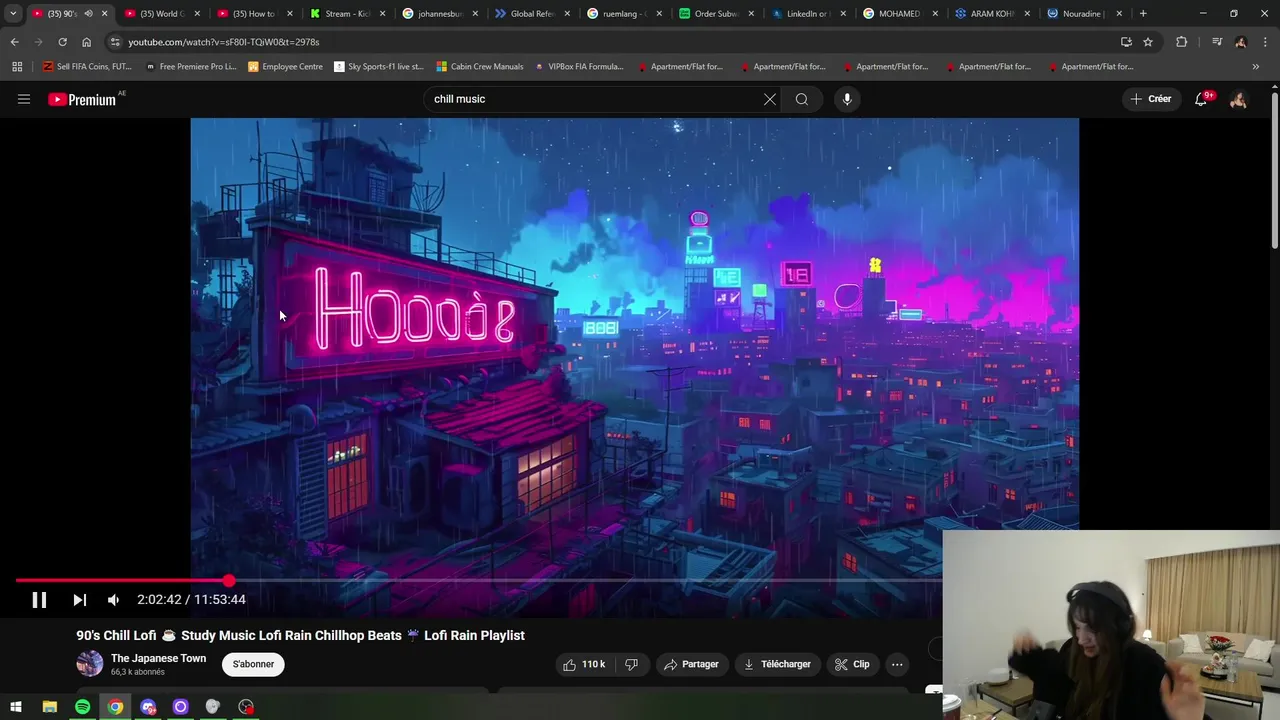
Task: Open tab search dropdown arrow
Action: [x=13, y=13]
